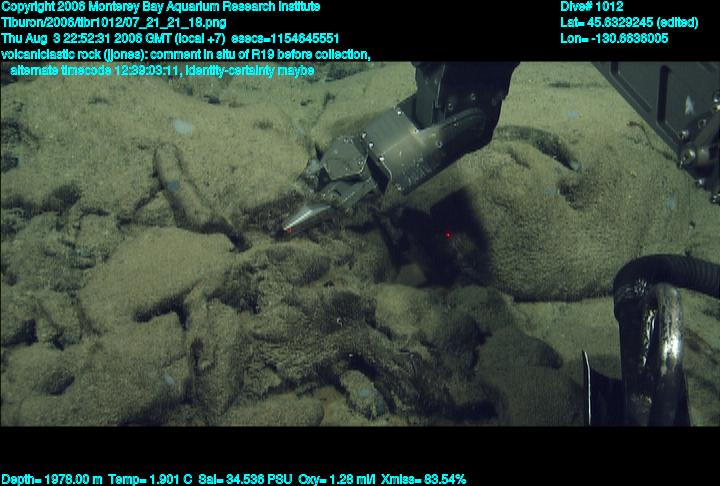Click the Dive# 1012 label
The image size is (720, 486).
pos(592,7)
